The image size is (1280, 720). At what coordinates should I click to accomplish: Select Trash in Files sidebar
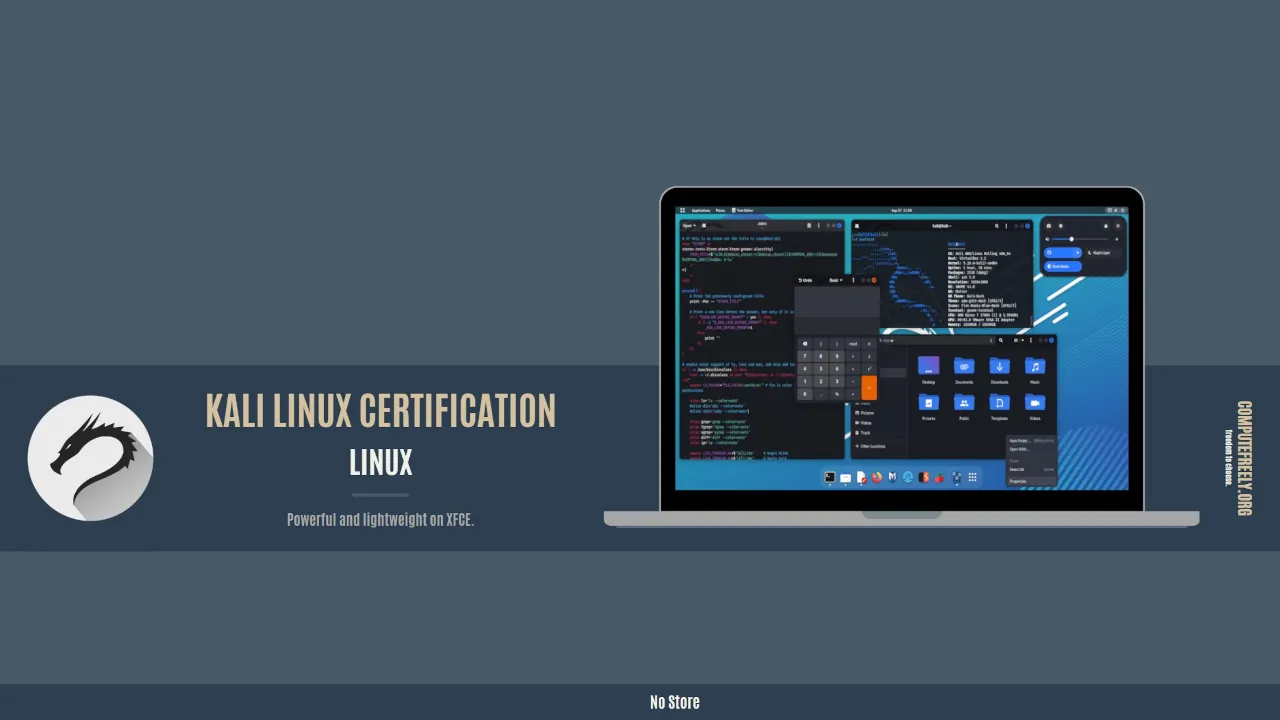(862, 433)
